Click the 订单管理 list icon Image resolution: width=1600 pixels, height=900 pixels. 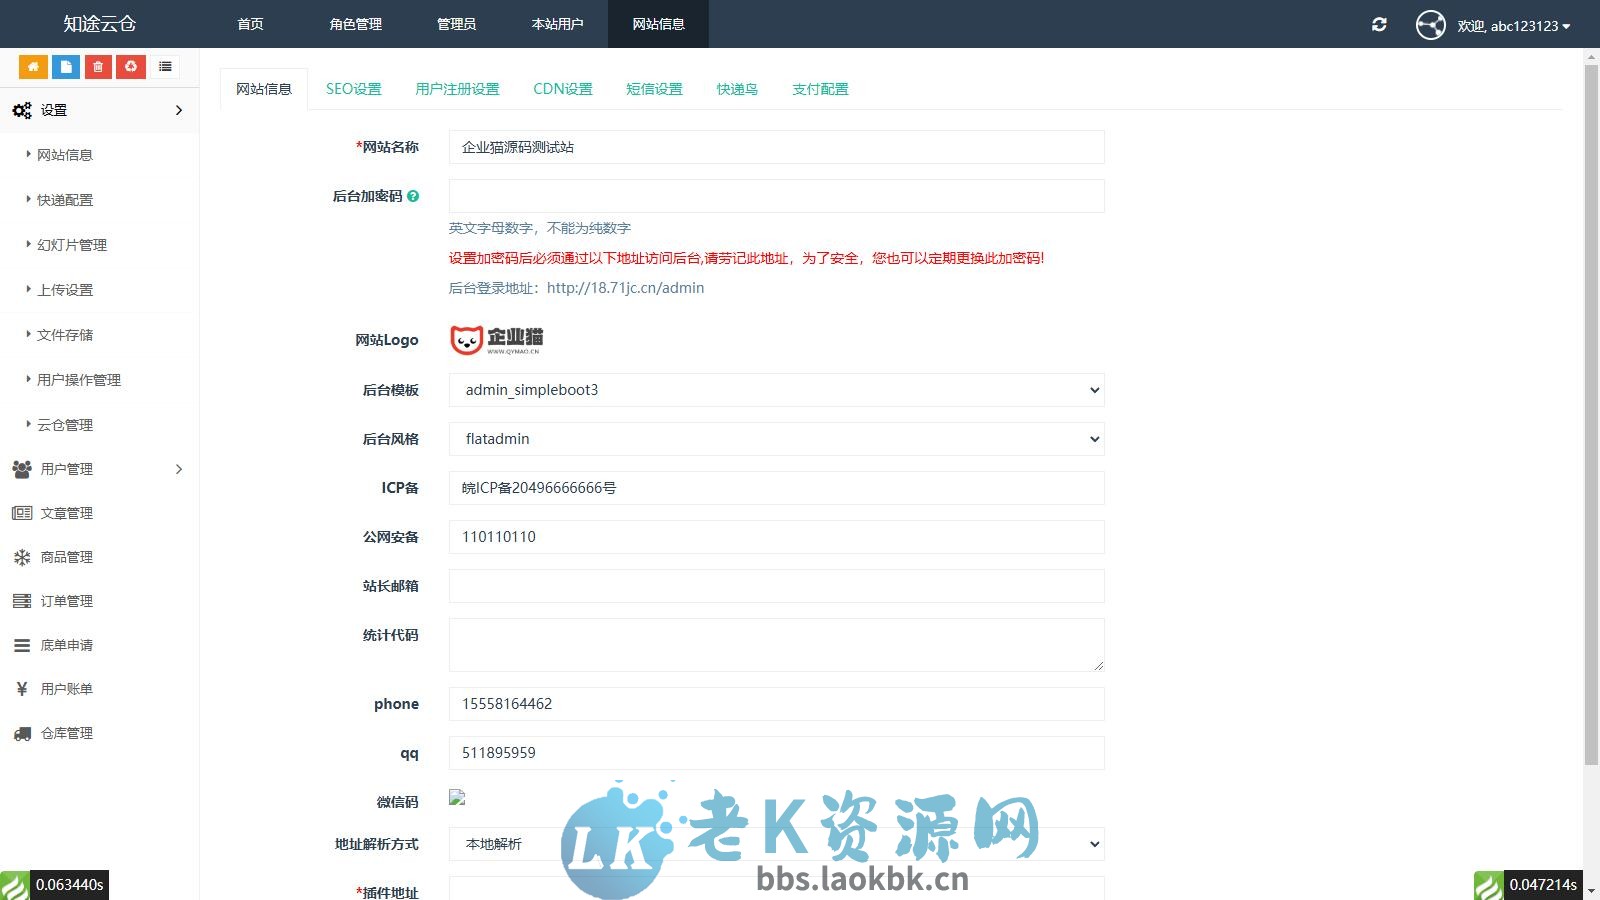coord(22,601)
